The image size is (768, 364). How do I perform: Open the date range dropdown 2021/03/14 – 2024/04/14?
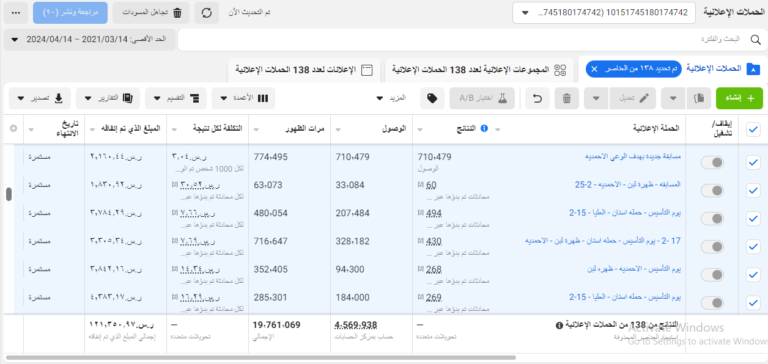click(x=90, y=39)
